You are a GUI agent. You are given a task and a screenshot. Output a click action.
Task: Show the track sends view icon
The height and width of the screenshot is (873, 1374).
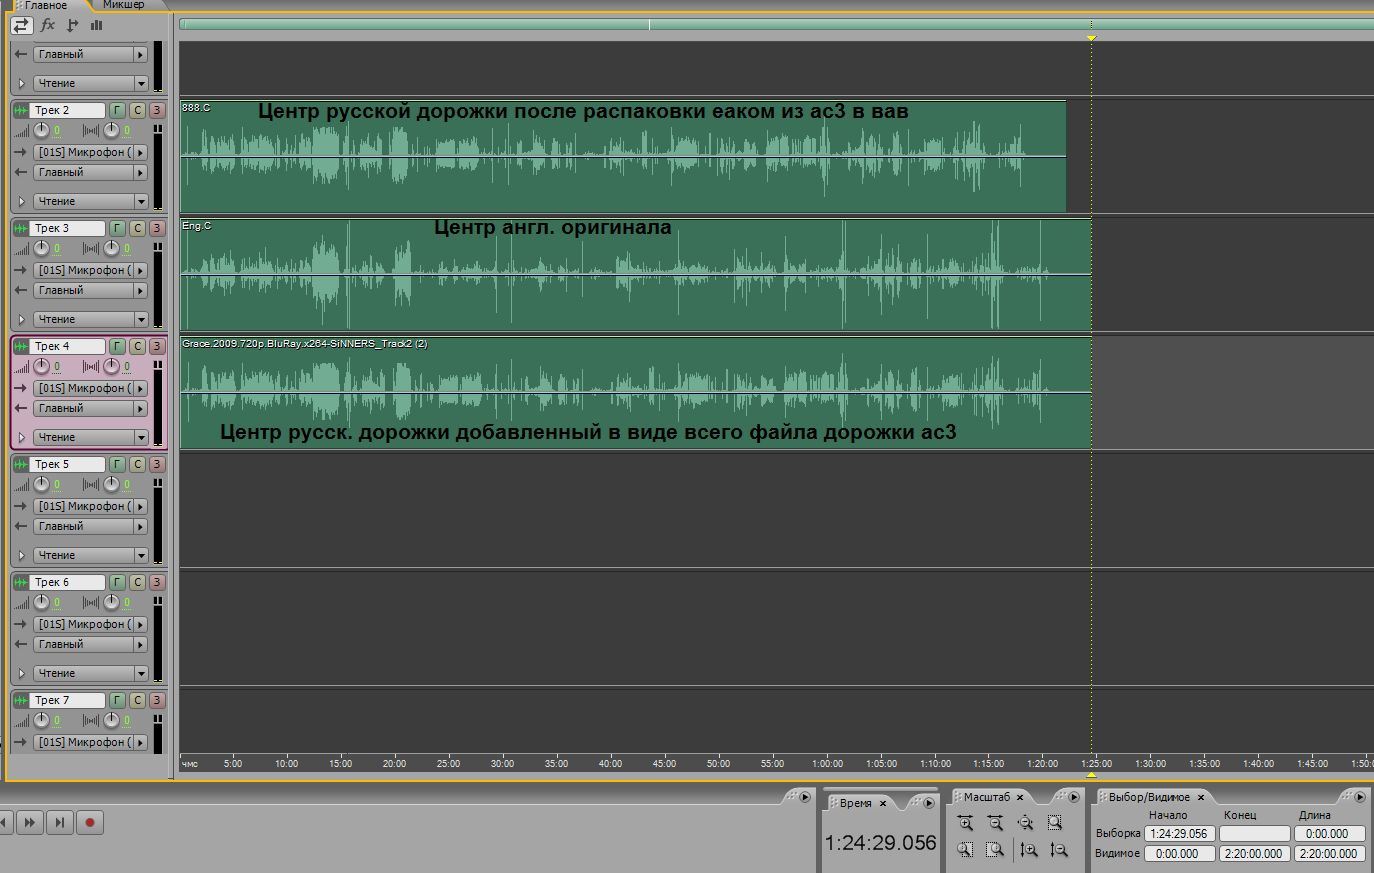(72, 25)
